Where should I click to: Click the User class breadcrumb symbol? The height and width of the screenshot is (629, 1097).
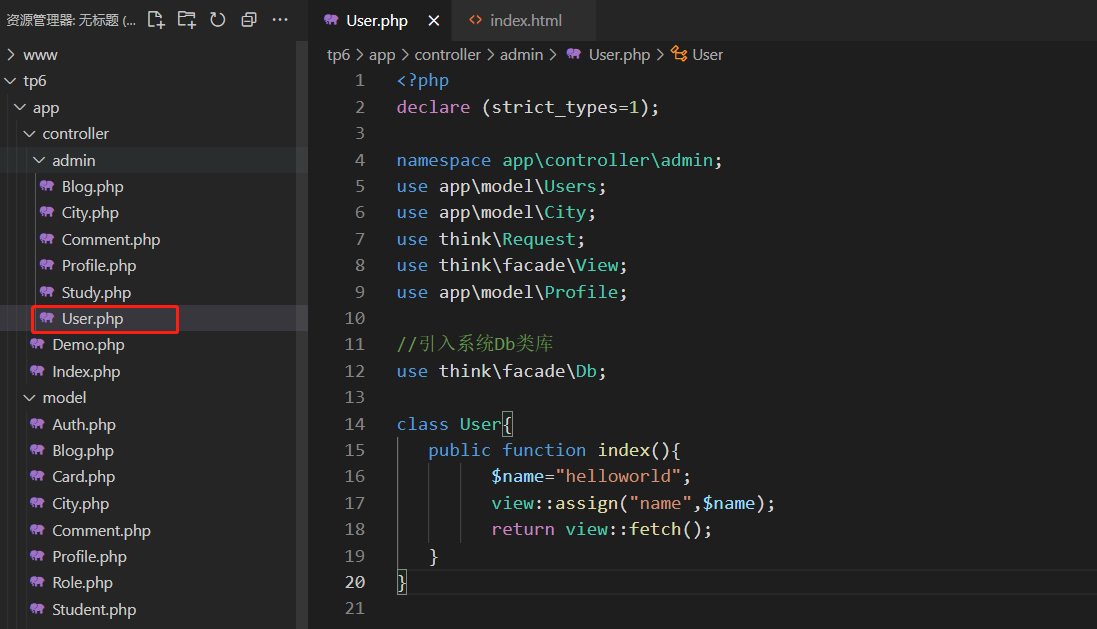click(x=707, y=55)
